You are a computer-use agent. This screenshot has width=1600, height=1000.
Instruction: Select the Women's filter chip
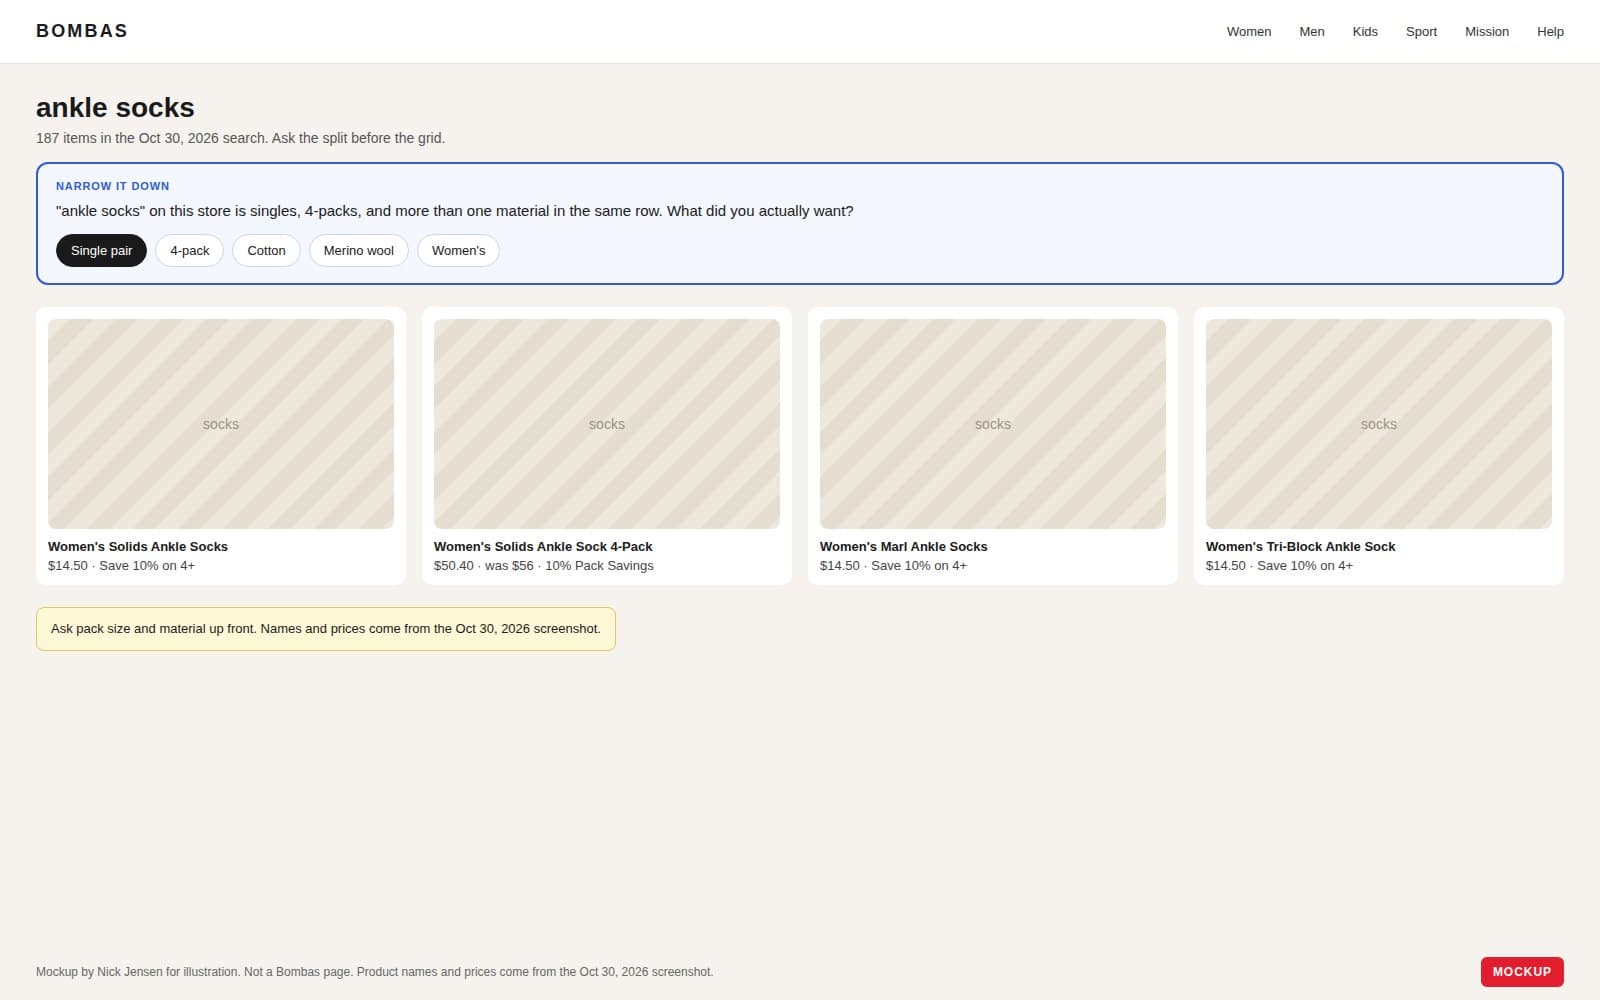coord(458,251)
